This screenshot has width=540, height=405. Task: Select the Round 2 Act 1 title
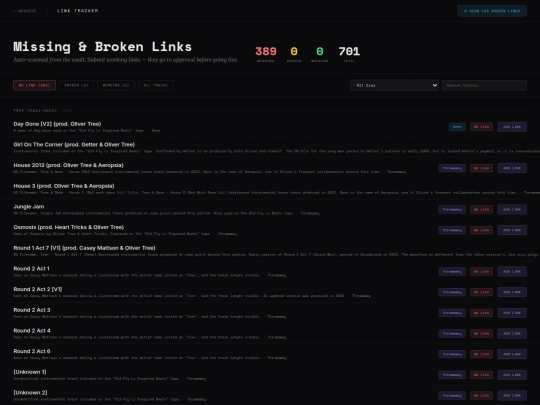[x=31, y=269]
